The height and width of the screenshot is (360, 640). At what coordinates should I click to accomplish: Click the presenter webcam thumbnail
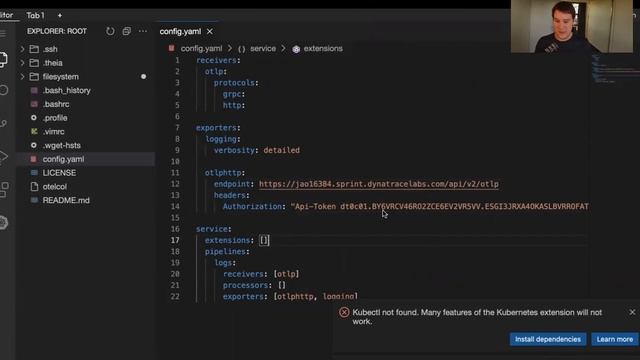tap(572, 27)
